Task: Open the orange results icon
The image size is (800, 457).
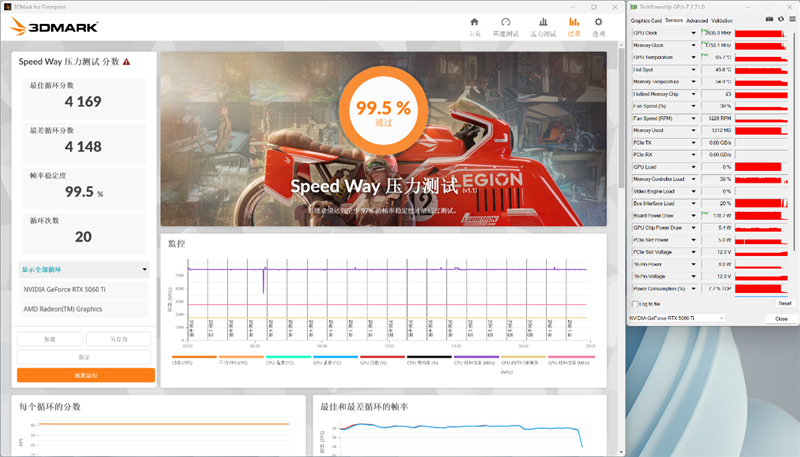Action: coord(574,22)
